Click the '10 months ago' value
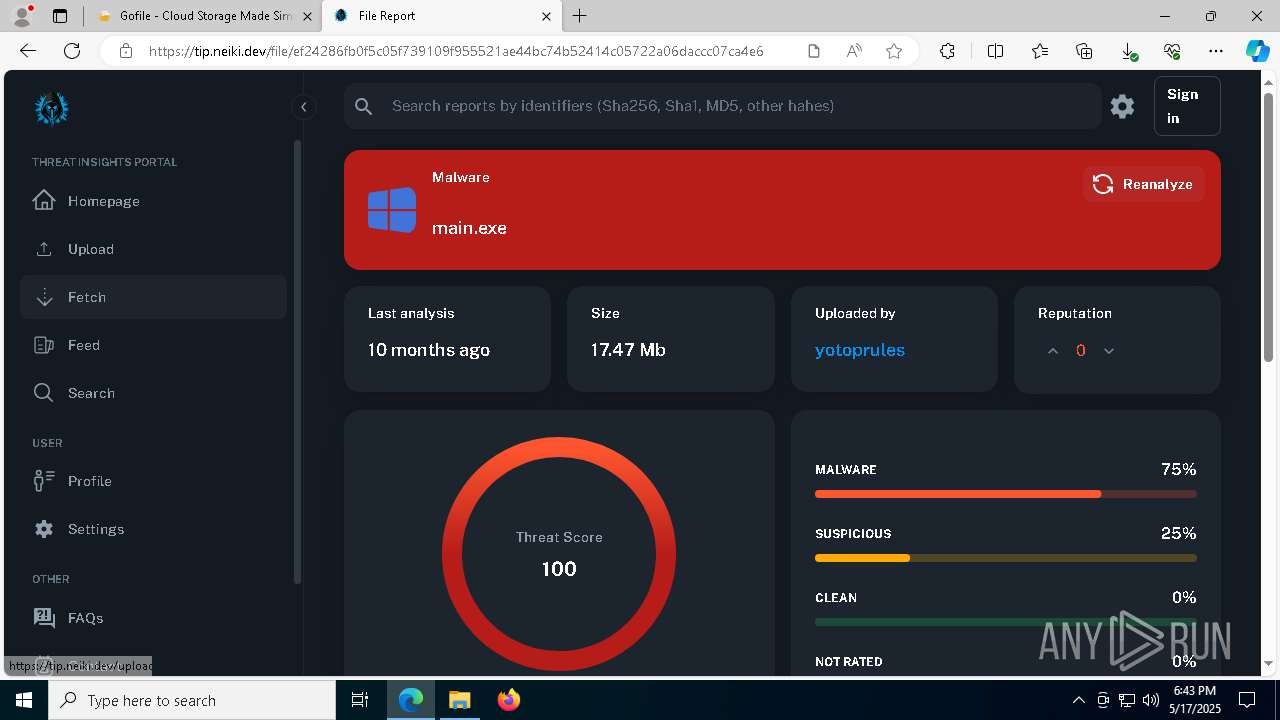The height and width of the screenshot is (720, 1280). (x=429, y=350)
